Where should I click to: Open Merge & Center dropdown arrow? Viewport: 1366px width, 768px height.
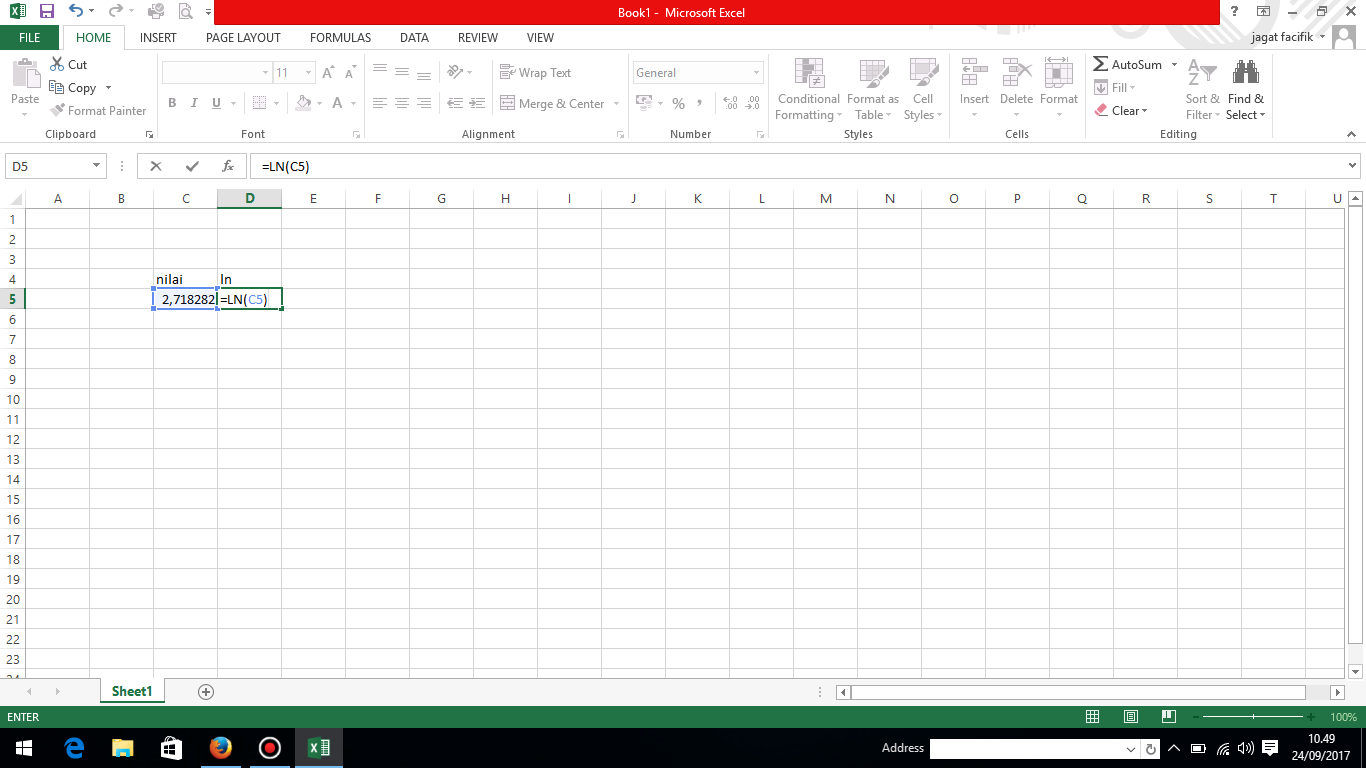(x=616, y=103)
